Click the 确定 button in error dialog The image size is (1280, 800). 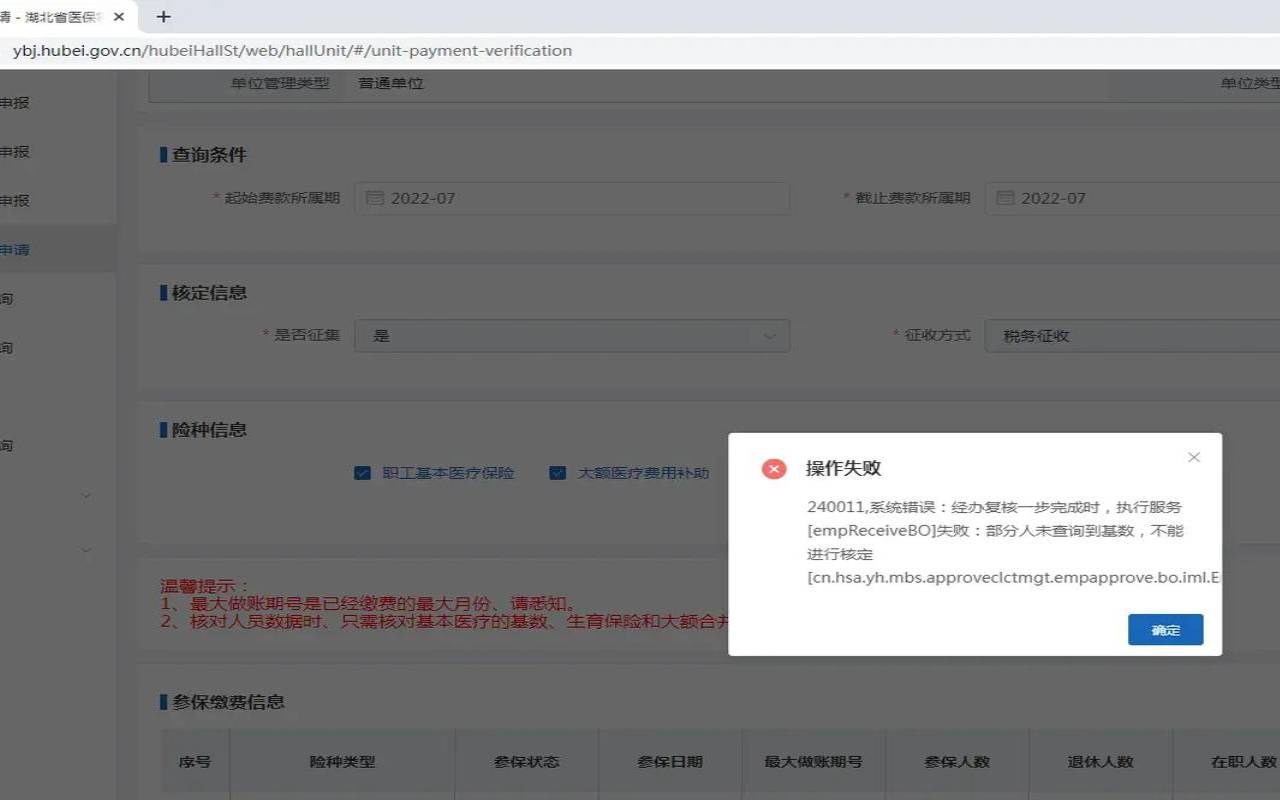click(1165, 630)
